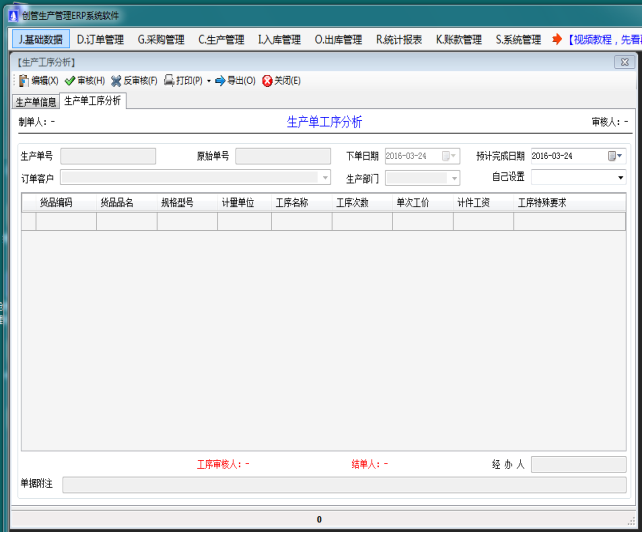Click the Print (打印) printer icon

(169, 81)
